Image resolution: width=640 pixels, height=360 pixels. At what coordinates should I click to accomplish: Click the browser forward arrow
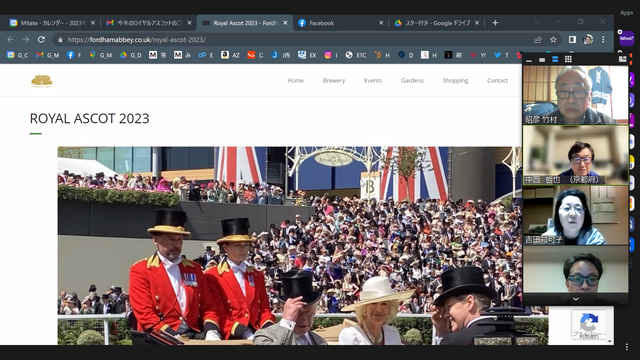coord(26,40)
